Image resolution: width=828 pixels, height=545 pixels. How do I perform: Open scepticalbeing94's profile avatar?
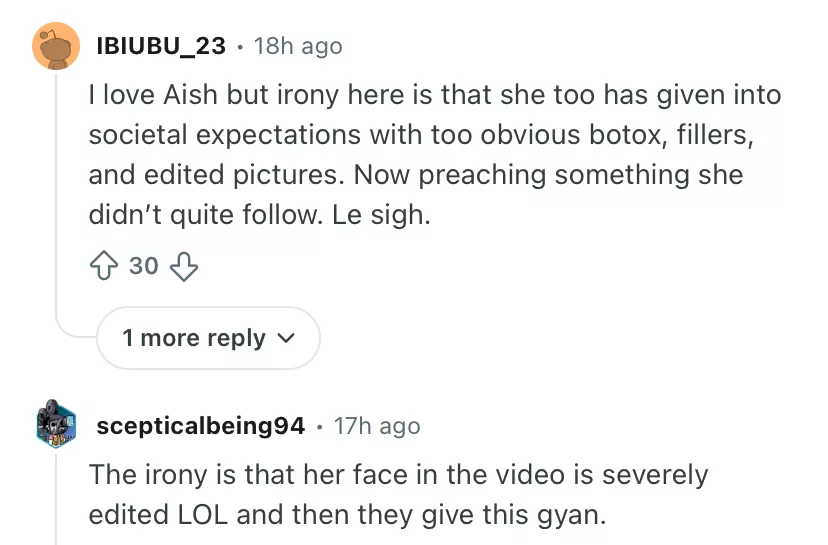pos(56,426)
